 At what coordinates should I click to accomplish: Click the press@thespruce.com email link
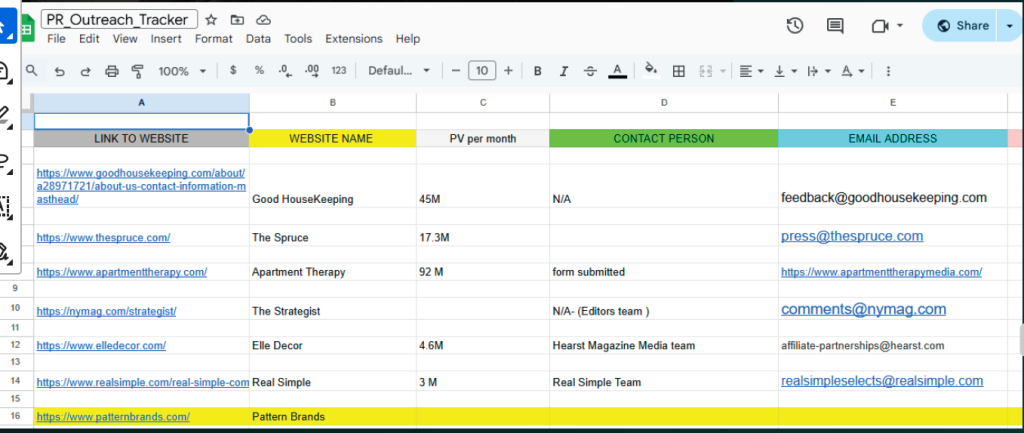pos(852,236)
